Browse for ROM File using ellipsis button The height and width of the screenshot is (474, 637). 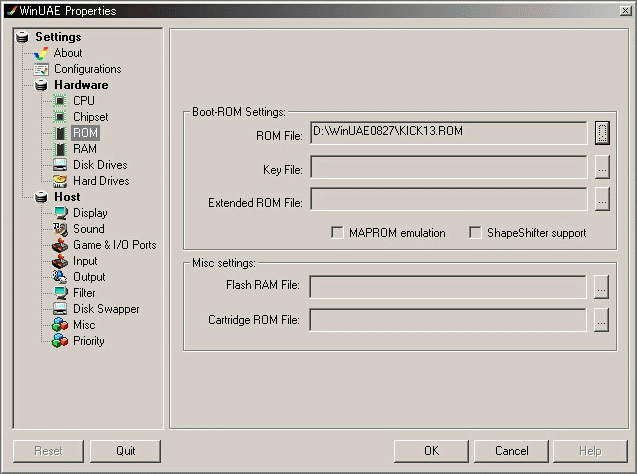(x=601, y=132)
